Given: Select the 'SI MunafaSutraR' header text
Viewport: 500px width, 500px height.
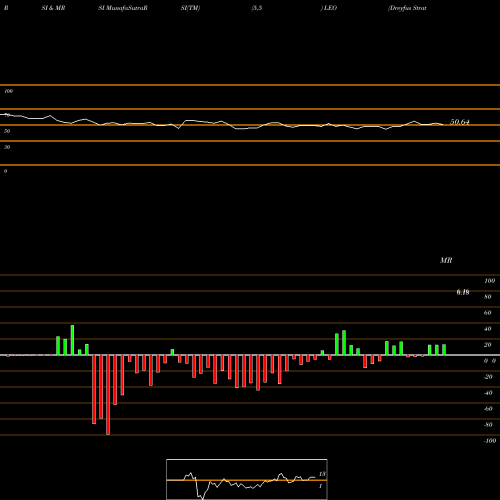Looking at the screenshot, I should tap(123, 8).
